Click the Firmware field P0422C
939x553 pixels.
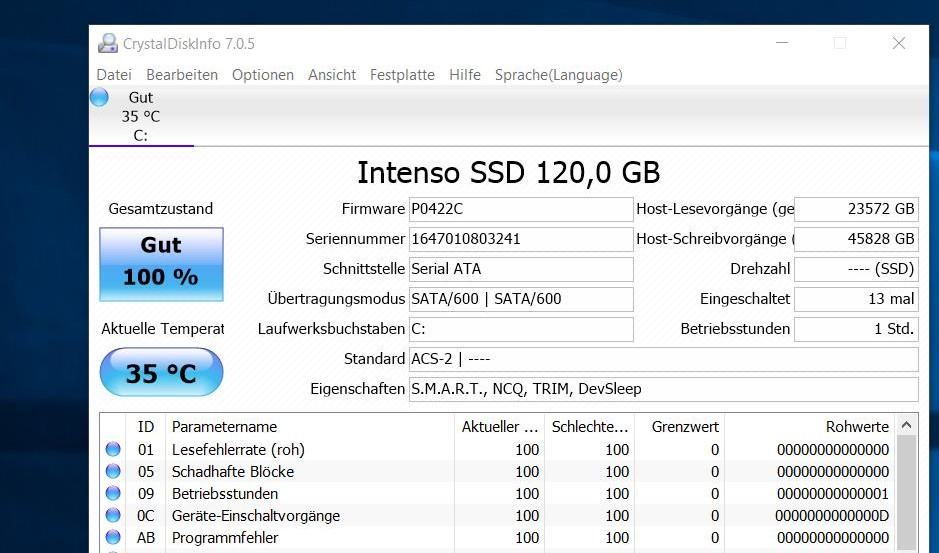click(x=521, y=209)
